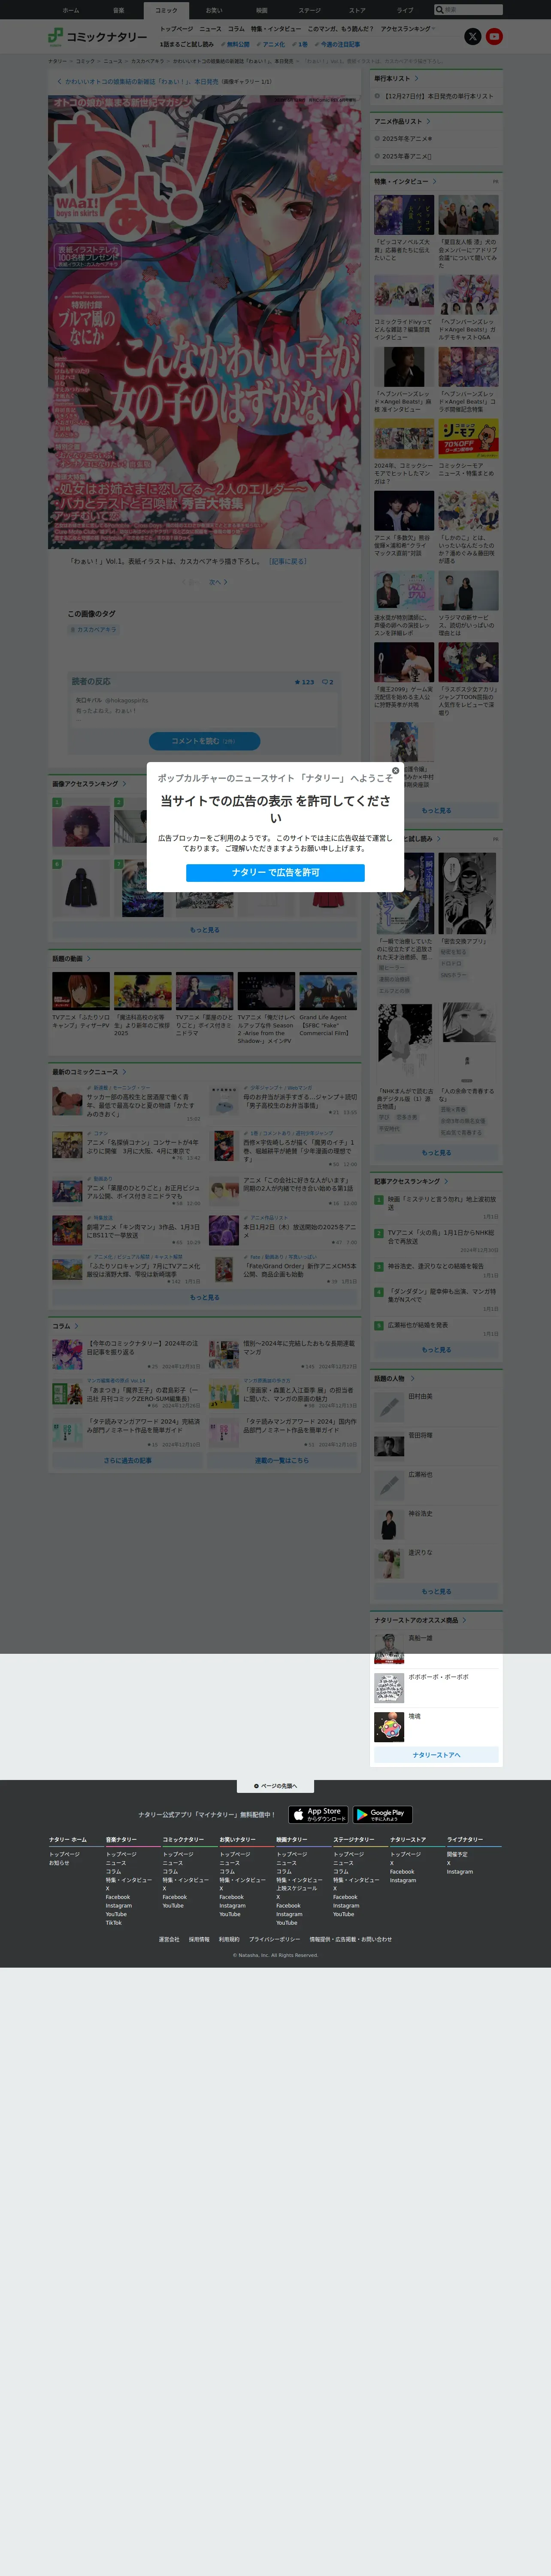Click the コミックナタリー logo
The image size is (551, 2576).
pos(98,37)
